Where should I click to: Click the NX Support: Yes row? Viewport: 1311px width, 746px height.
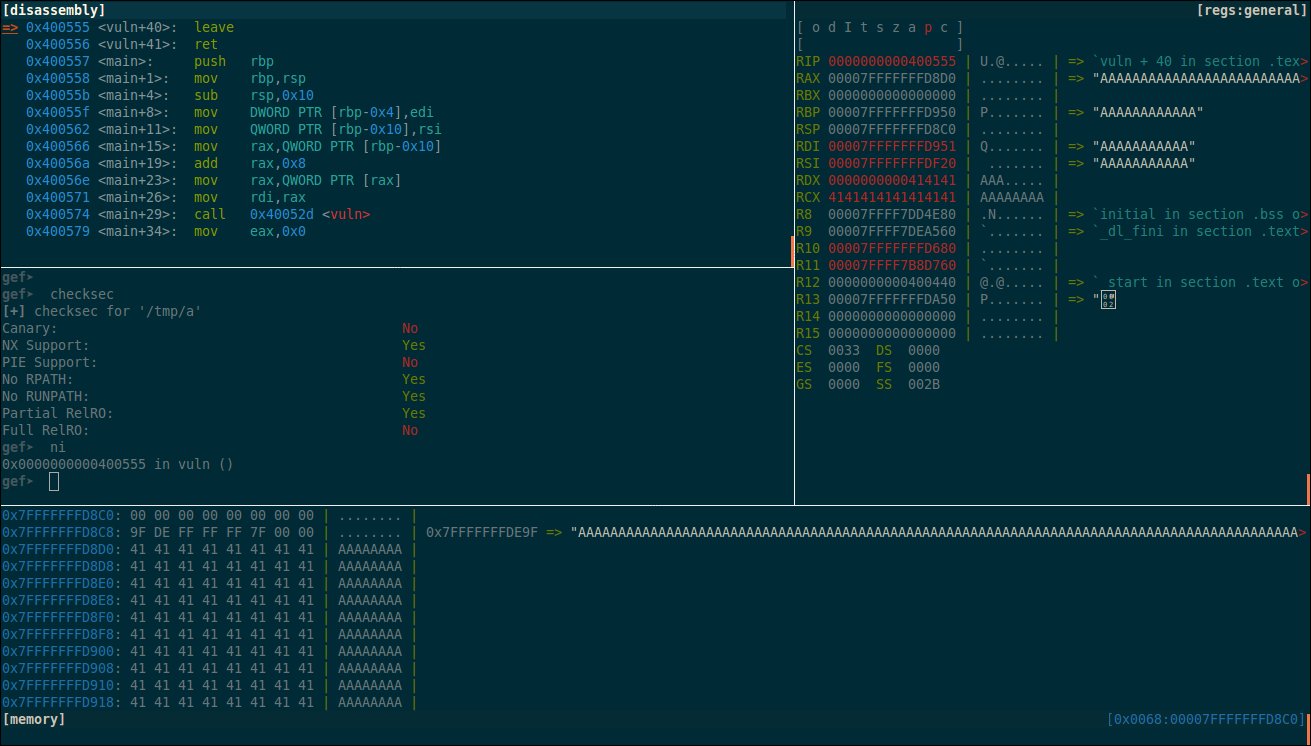[214, 344]
